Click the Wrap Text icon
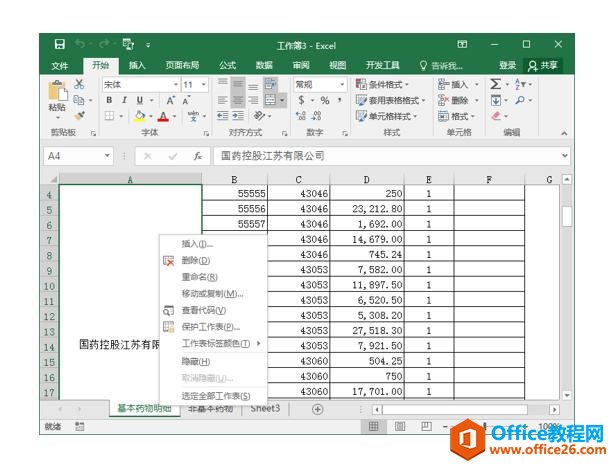This screenshot has height=467, width=613. click(x=270, y=84)
